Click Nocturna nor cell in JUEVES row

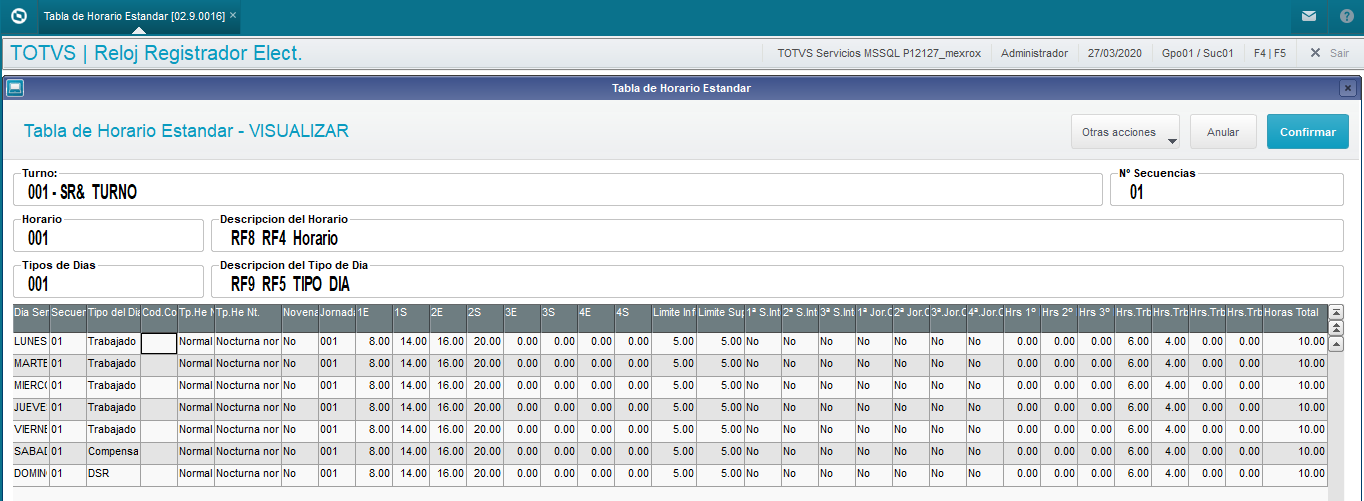(x=248, y=407)
